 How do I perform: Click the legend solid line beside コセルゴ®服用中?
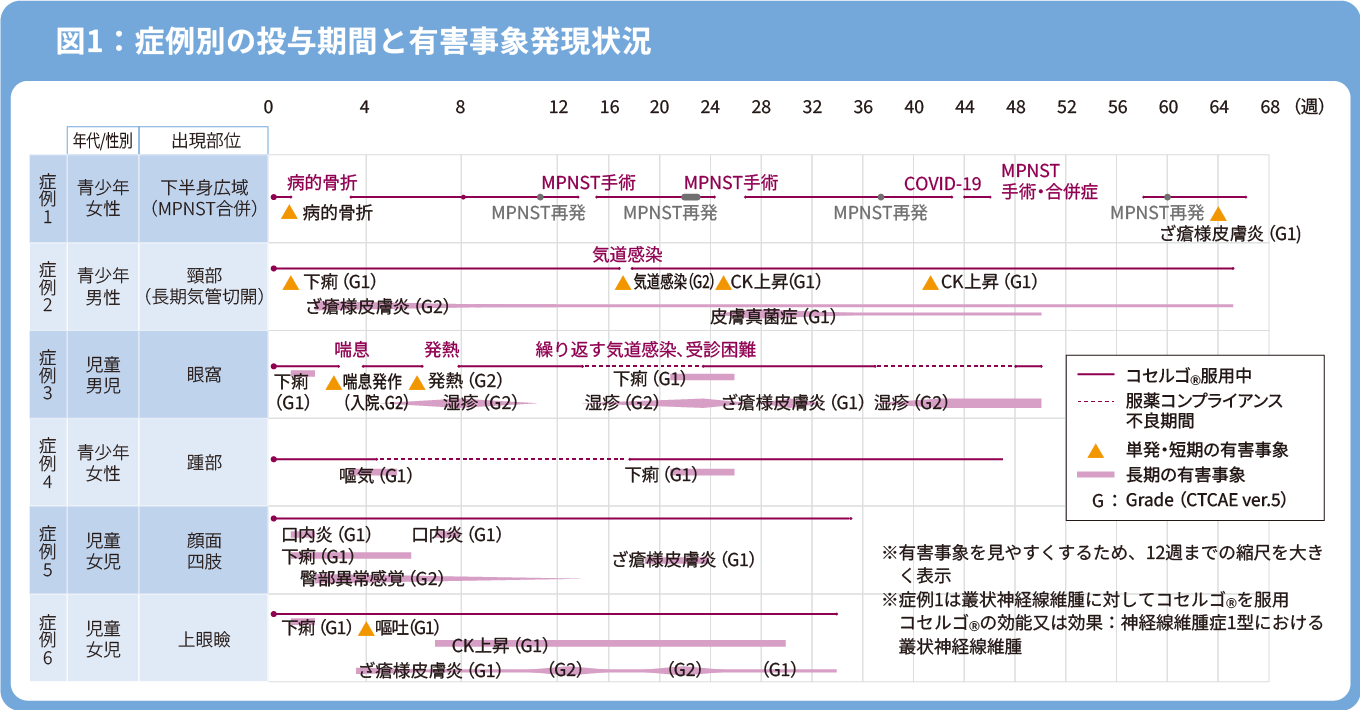[x=1096, y=376]
